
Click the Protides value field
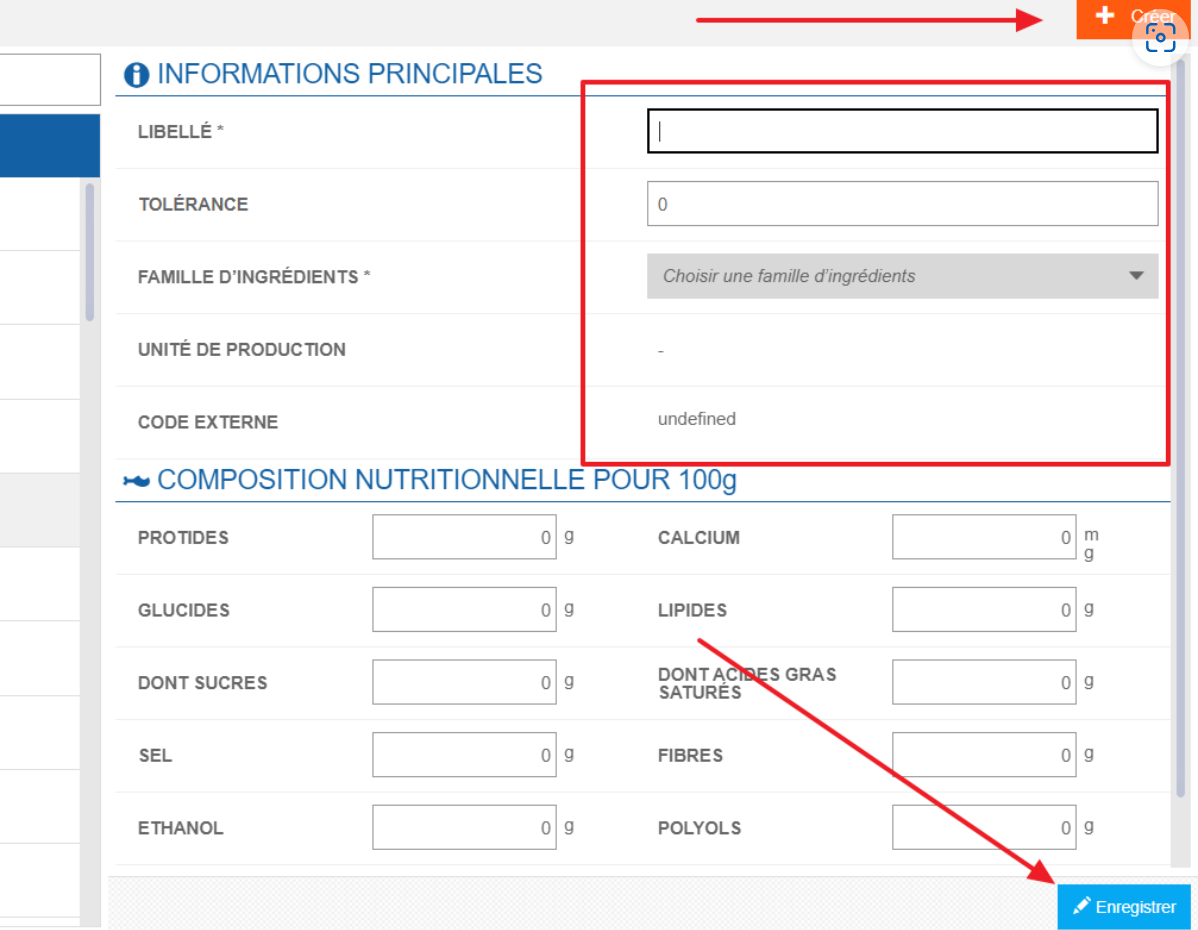[465, 537]
